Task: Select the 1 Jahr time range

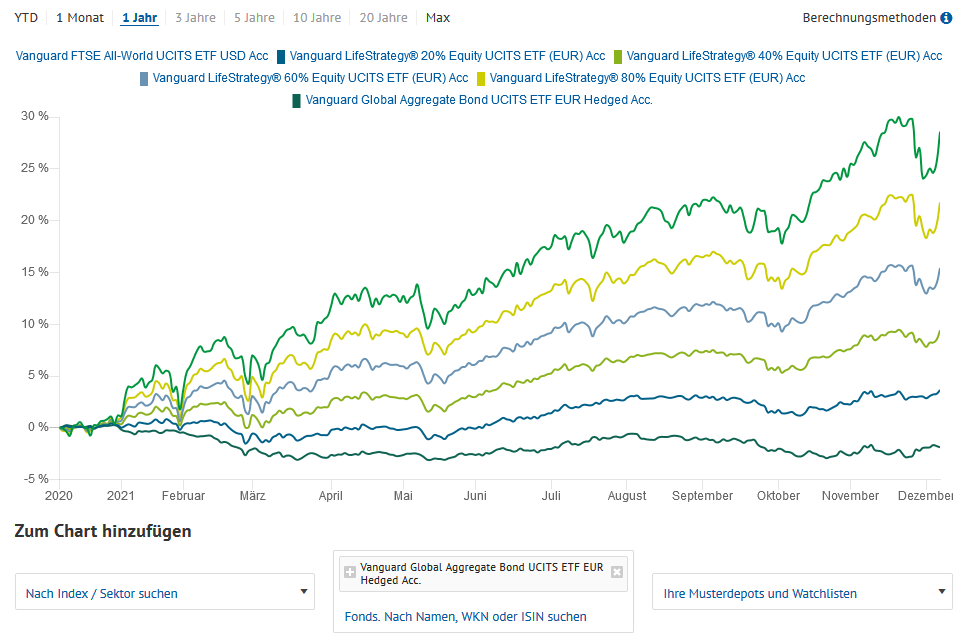Action: point(139,18)
